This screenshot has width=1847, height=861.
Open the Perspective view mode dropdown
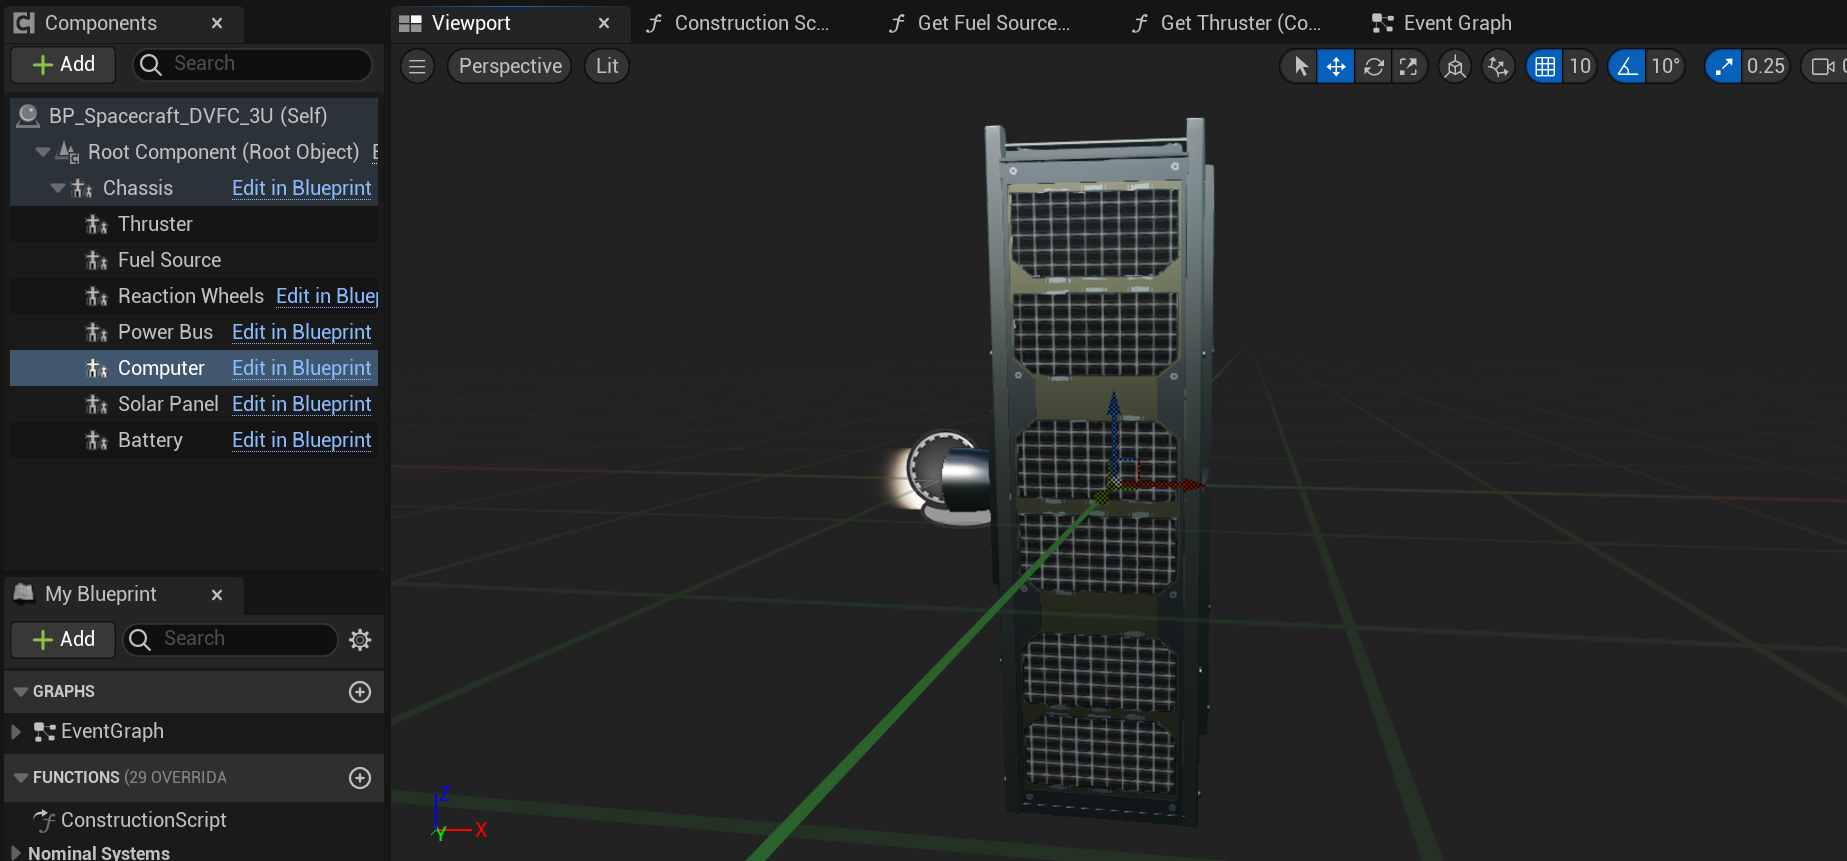[x=510, y=67]
